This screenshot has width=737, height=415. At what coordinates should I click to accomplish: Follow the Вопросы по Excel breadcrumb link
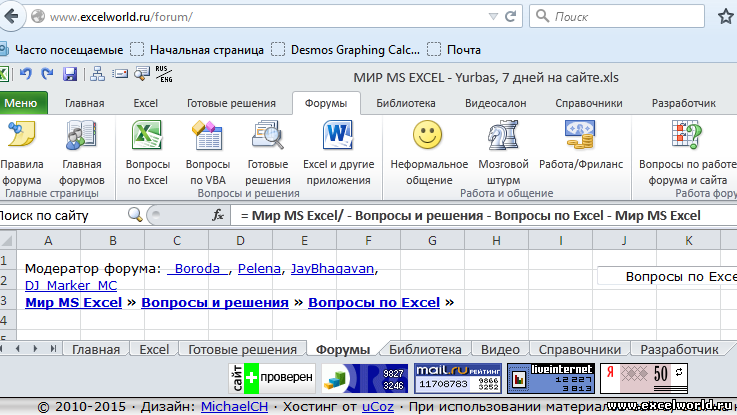click(374, 302)
